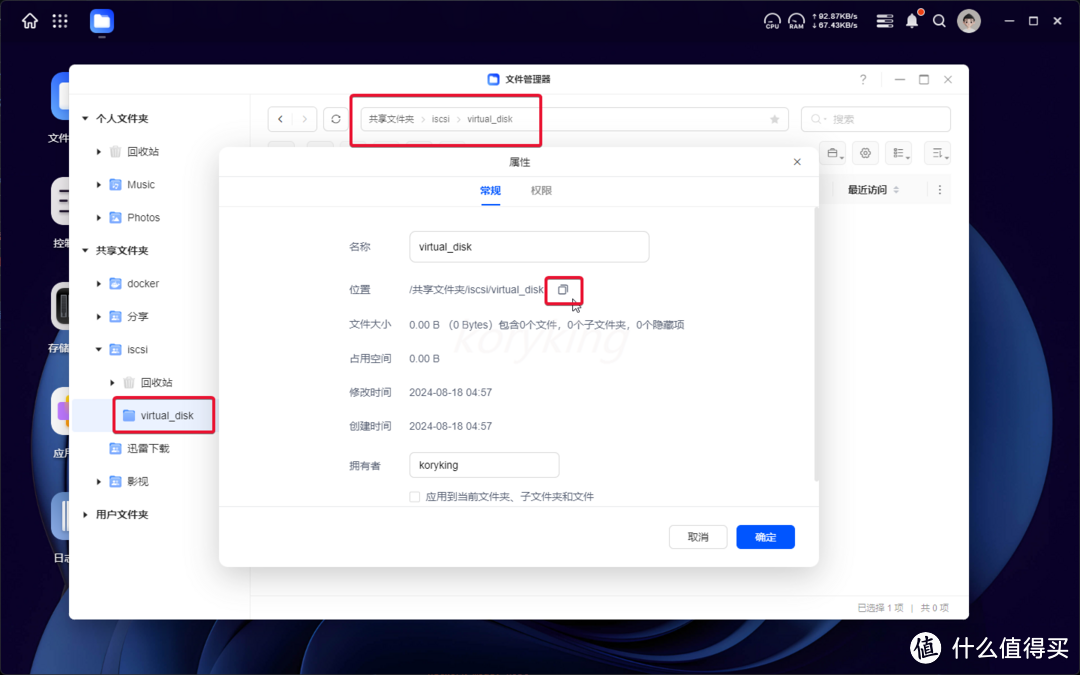Copy the virtual_disk folder path
The height and width of the screenshot is (675, 1080).
563,289
